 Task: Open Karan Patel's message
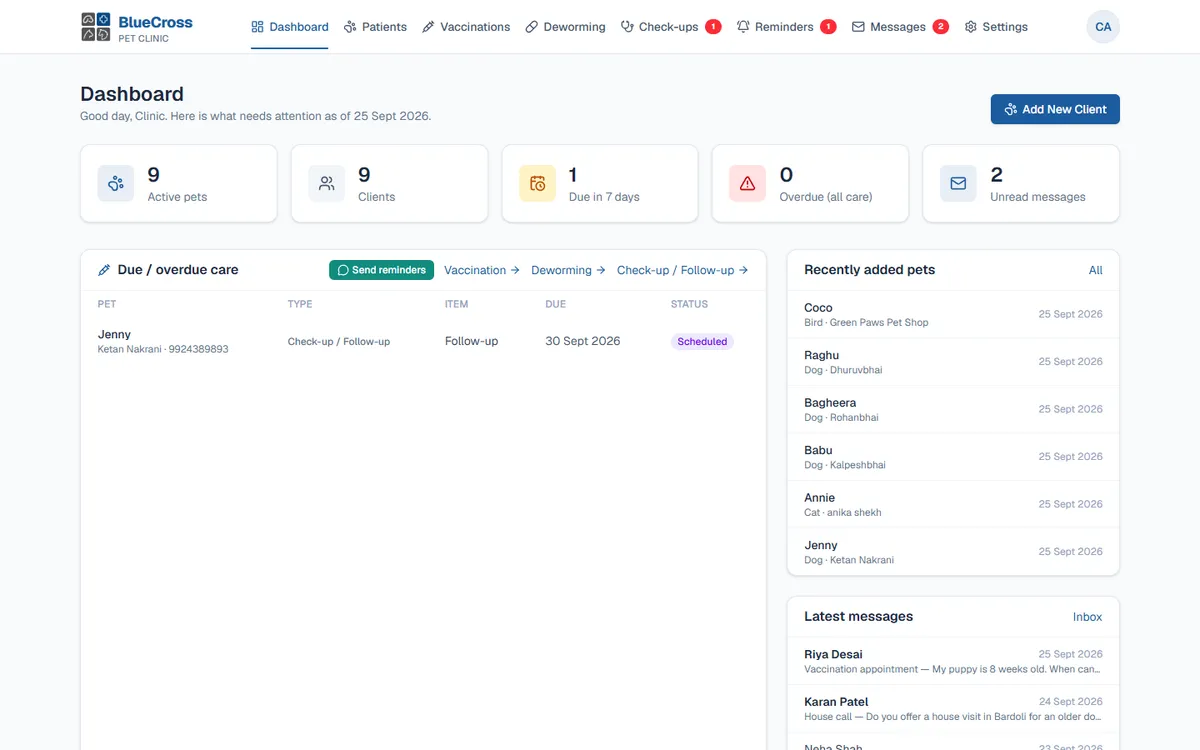953,709
